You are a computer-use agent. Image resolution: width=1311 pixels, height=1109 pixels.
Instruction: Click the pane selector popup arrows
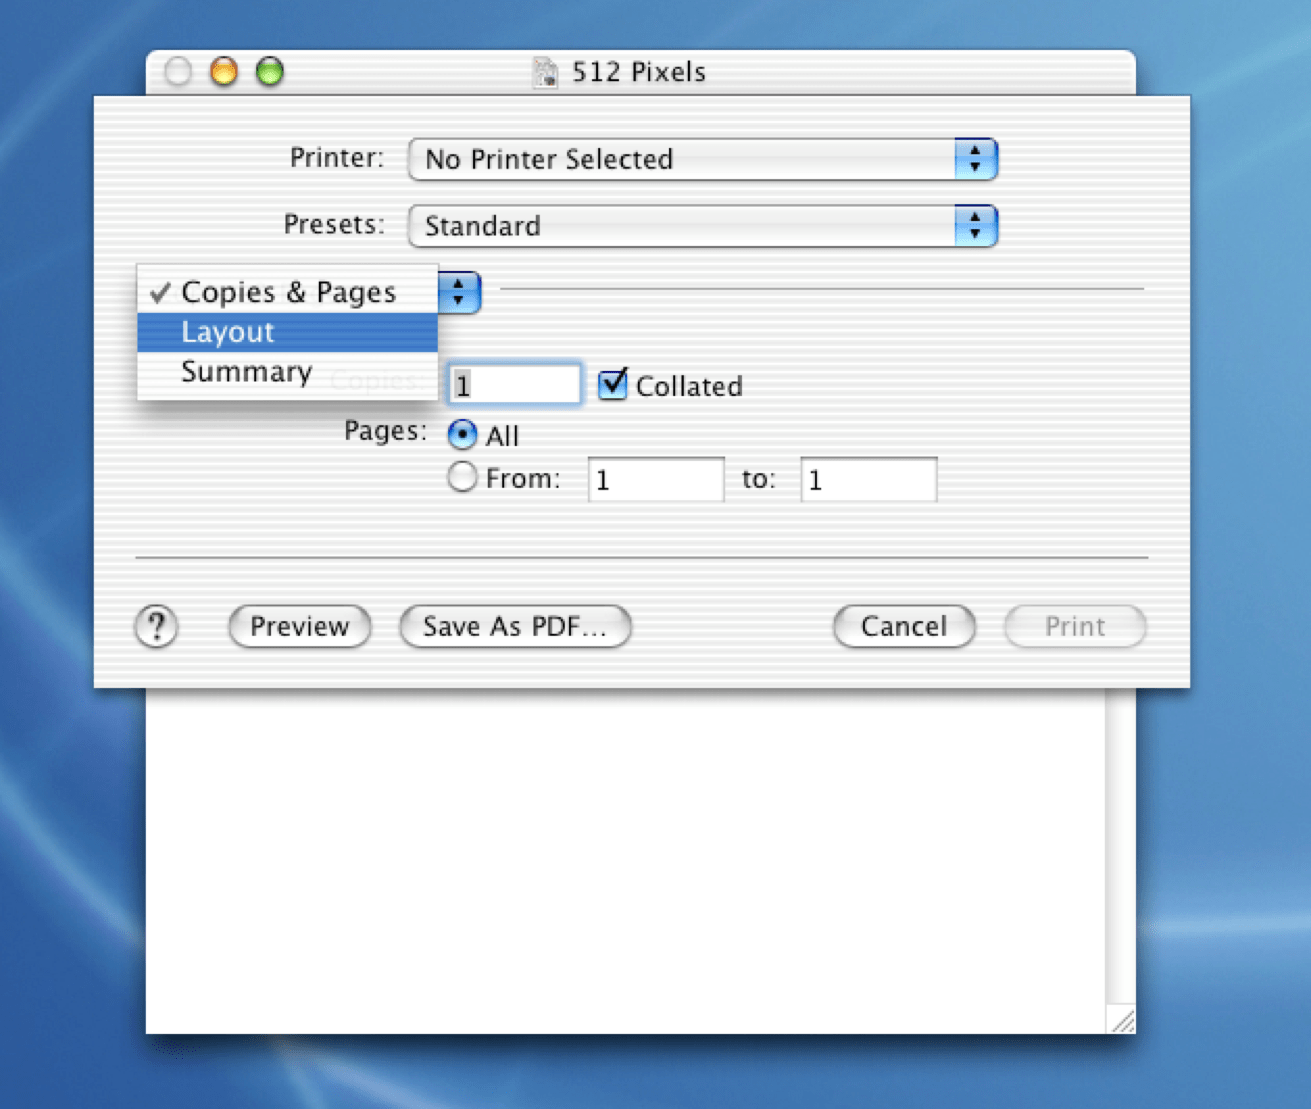point(459,292)
